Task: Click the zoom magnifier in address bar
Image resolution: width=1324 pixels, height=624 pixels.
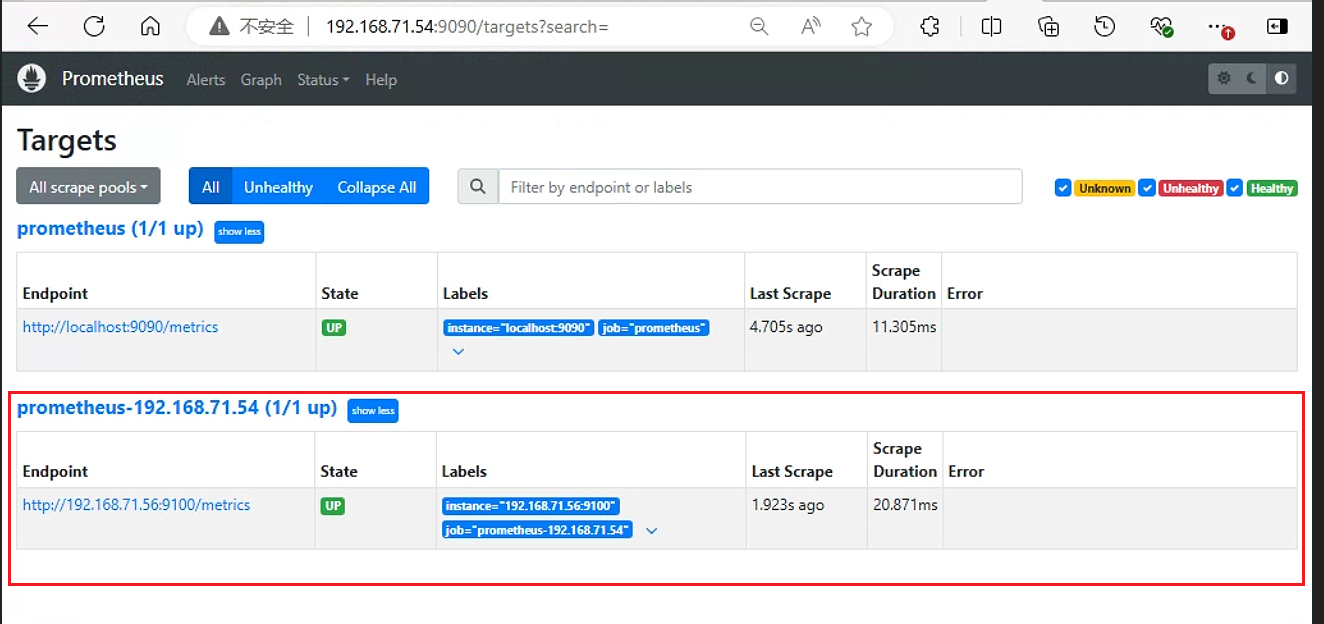Action: tap(760, 27)
